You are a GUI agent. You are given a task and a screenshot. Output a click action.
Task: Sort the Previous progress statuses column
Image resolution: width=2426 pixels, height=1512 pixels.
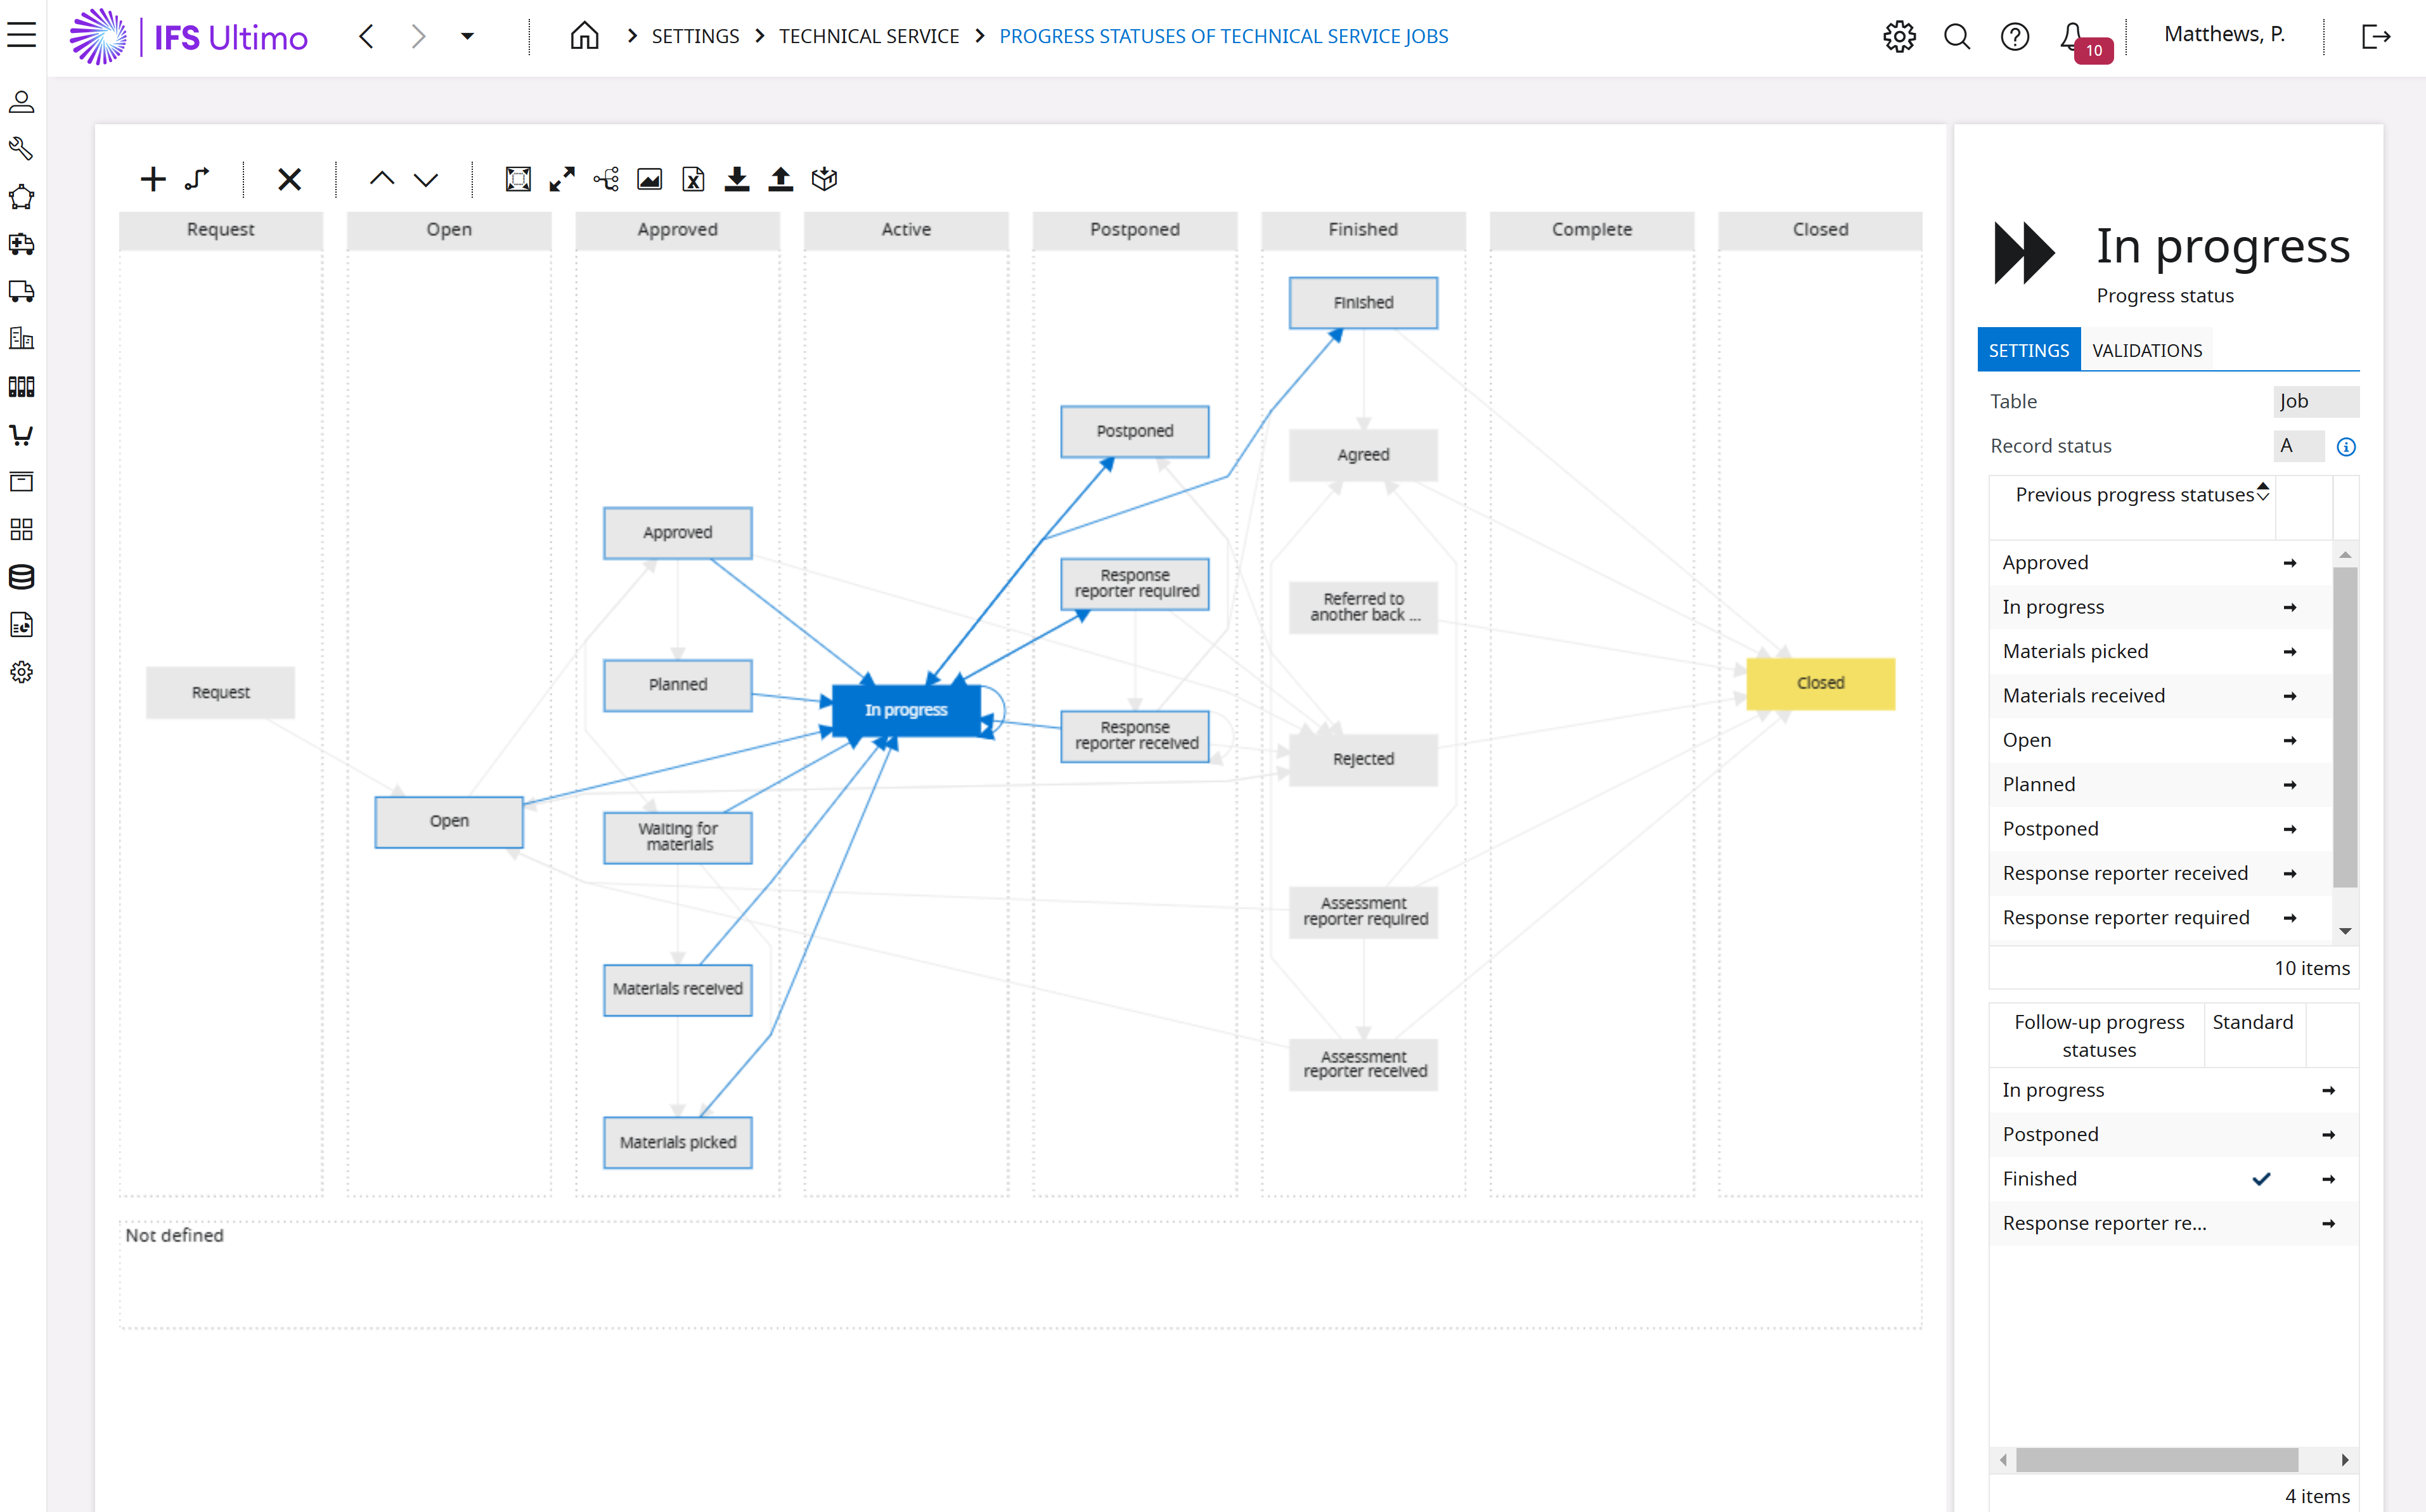[x=2262, y=492]
